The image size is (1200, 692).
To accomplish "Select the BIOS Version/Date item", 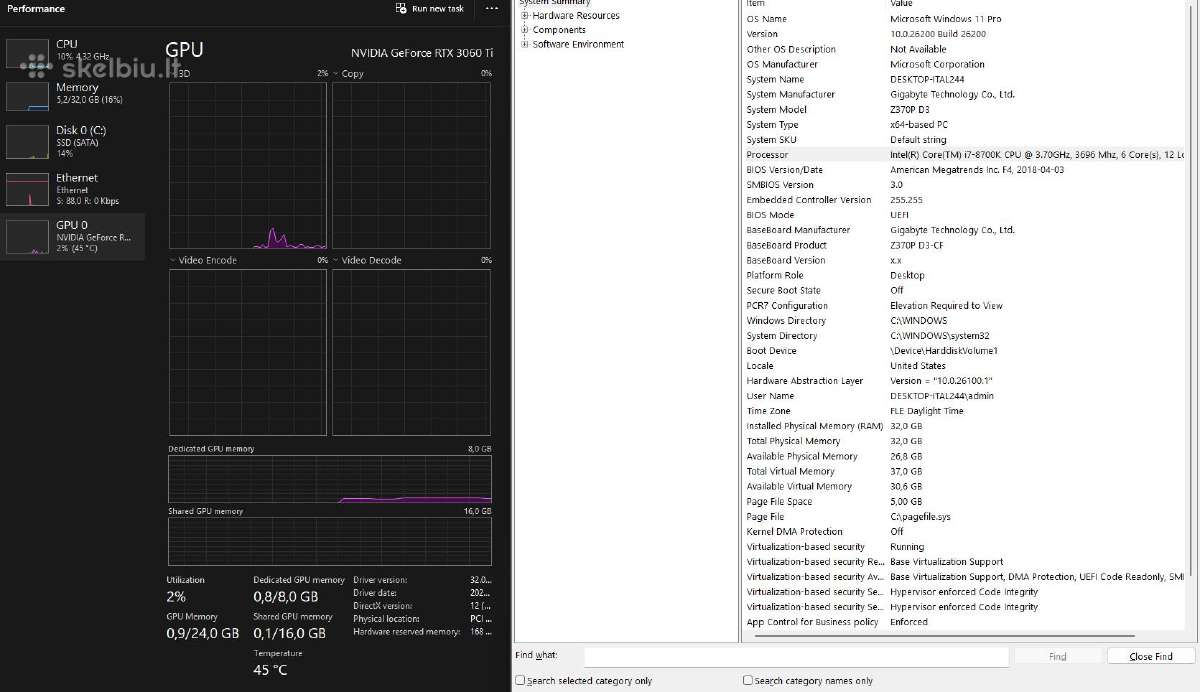I will tap(784, 170).
